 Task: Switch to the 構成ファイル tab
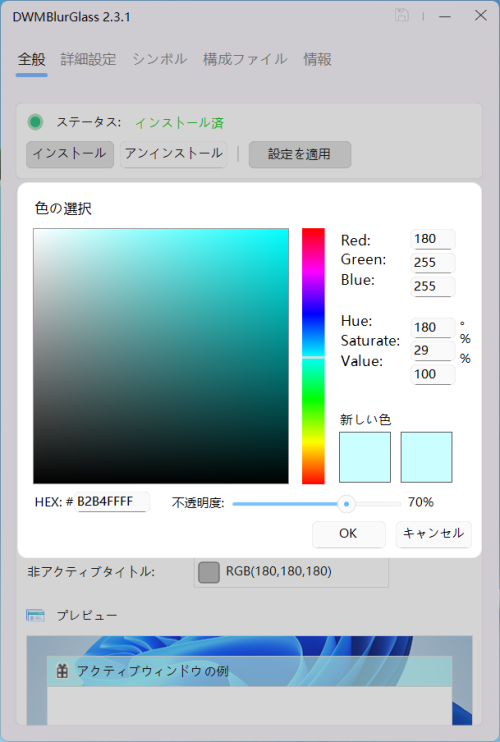(245, 60)
